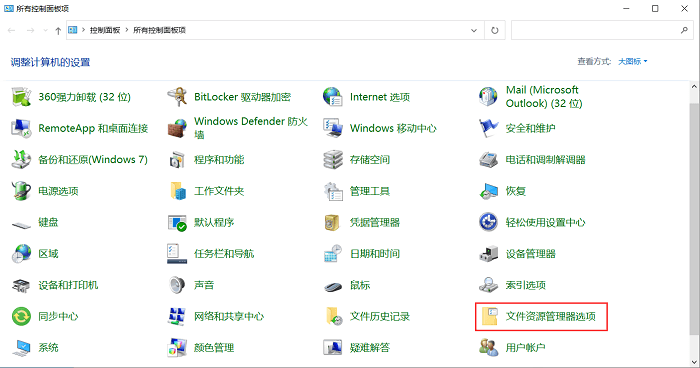Open RemoteApp 和桌面连接 icon
The width and height of the screenshot is (700, 368).
pos(21,128)
